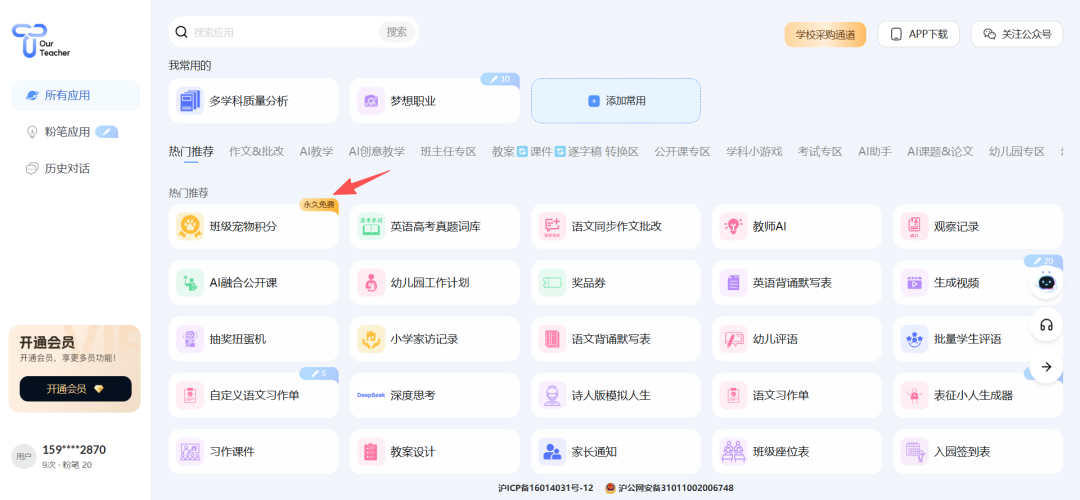The width and height of the screenshot is (1080, 500).
Task: Open 历史对话 in the sidebar
Action: 76,168
